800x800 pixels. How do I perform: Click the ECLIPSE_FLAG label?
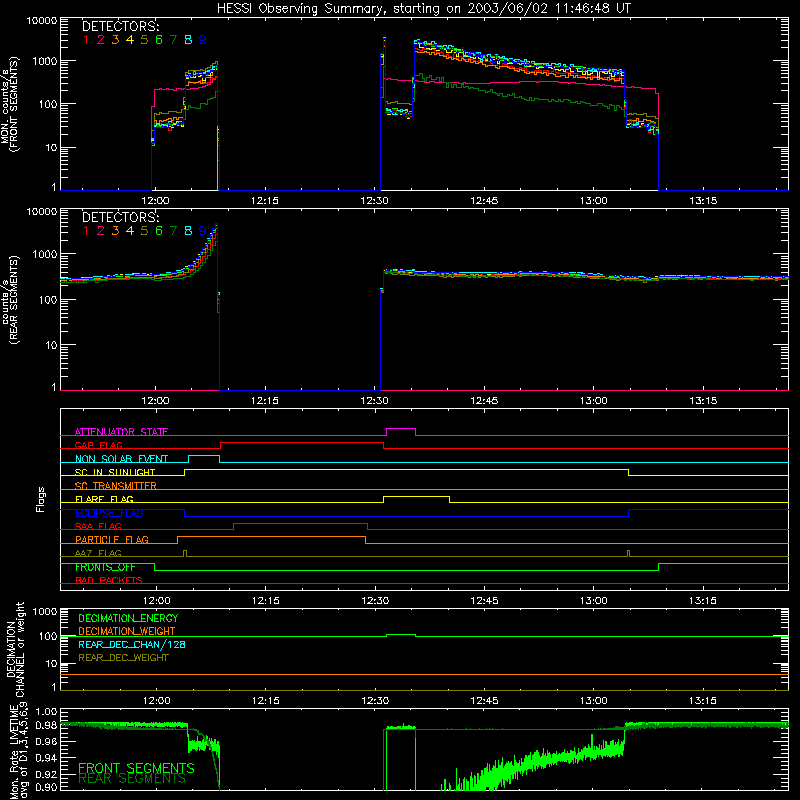tap(109, 513)
